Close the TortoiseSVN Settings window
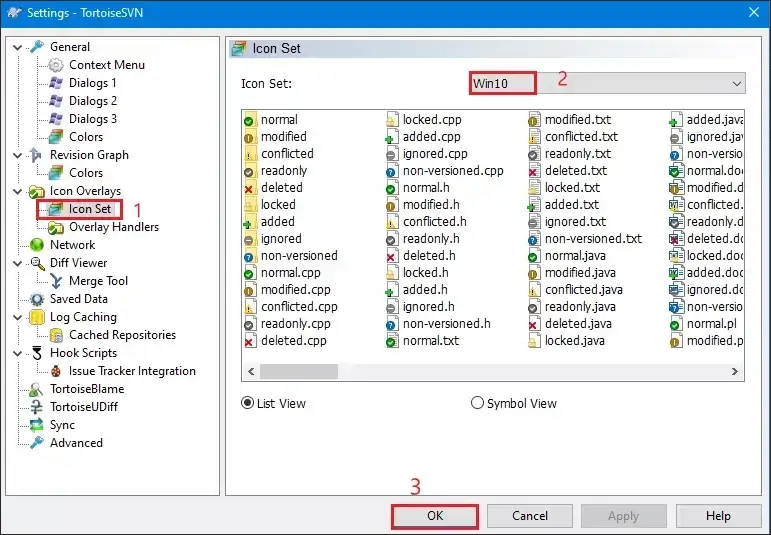This screenshot has height=535, width=771. (x=753, y=12)
